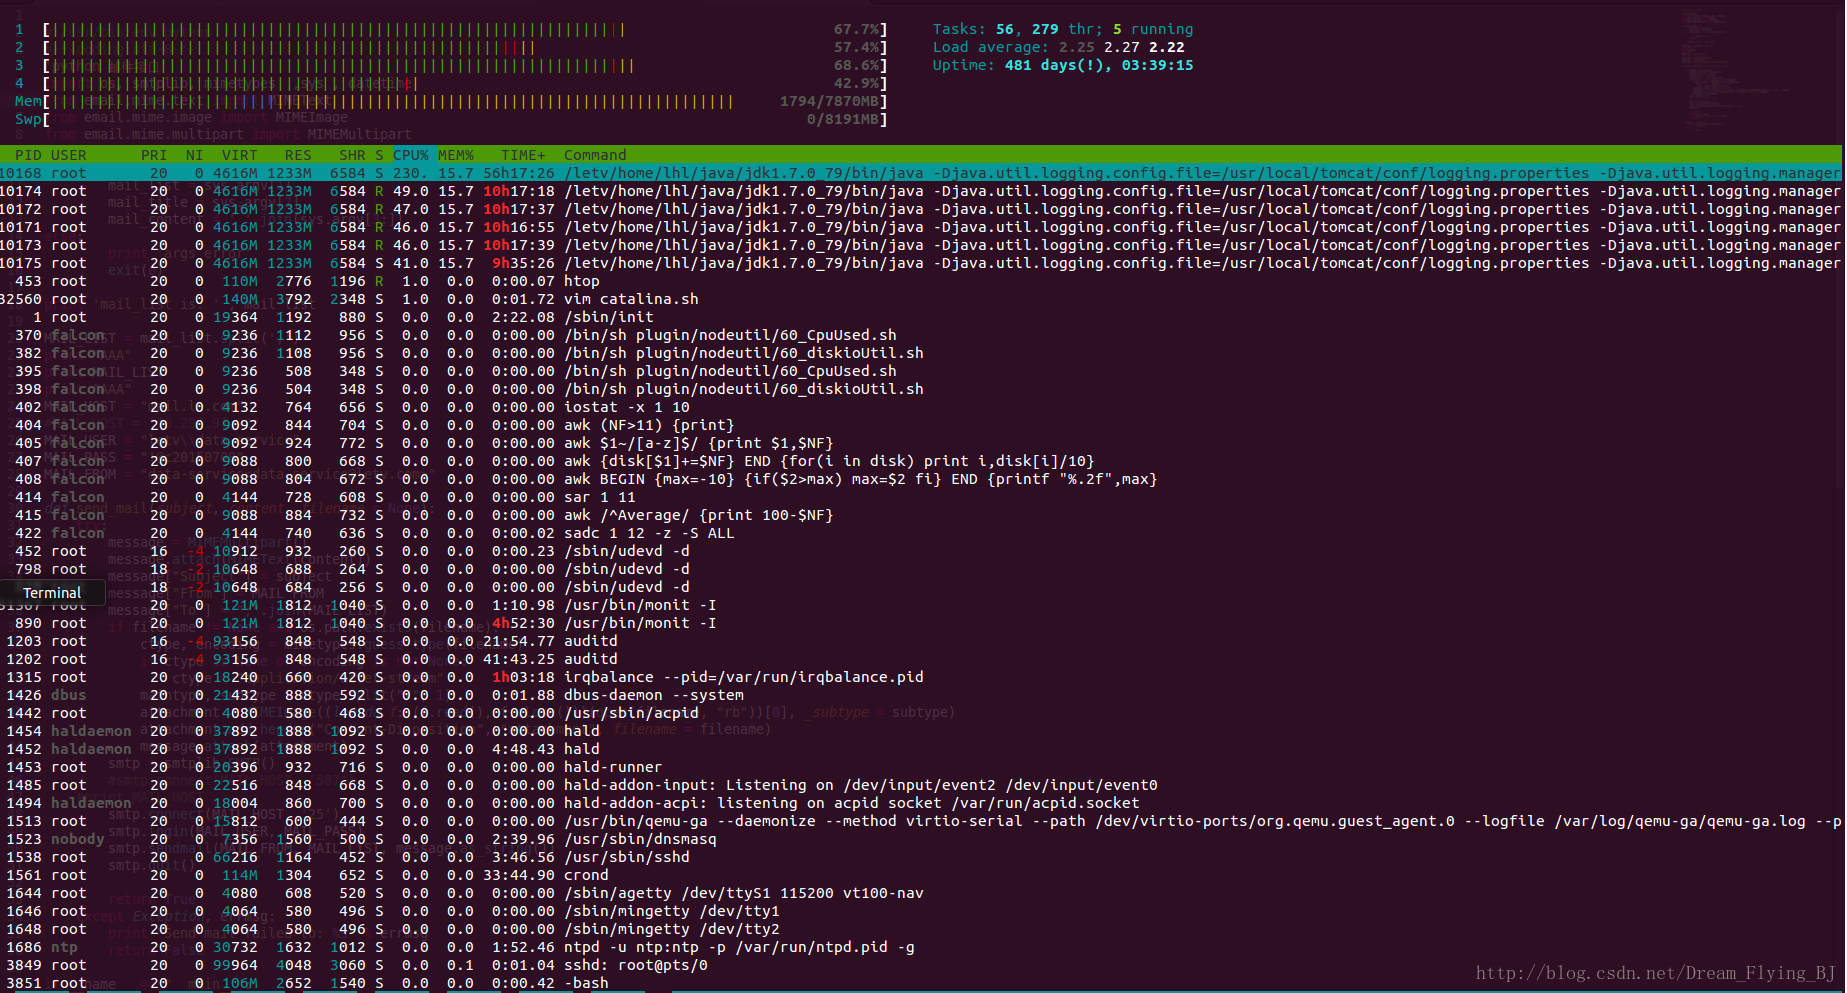Screen dimensions: 1847x993
Task: Select the 'sshd: root@pts/0' row
Action: coord(921,965)
